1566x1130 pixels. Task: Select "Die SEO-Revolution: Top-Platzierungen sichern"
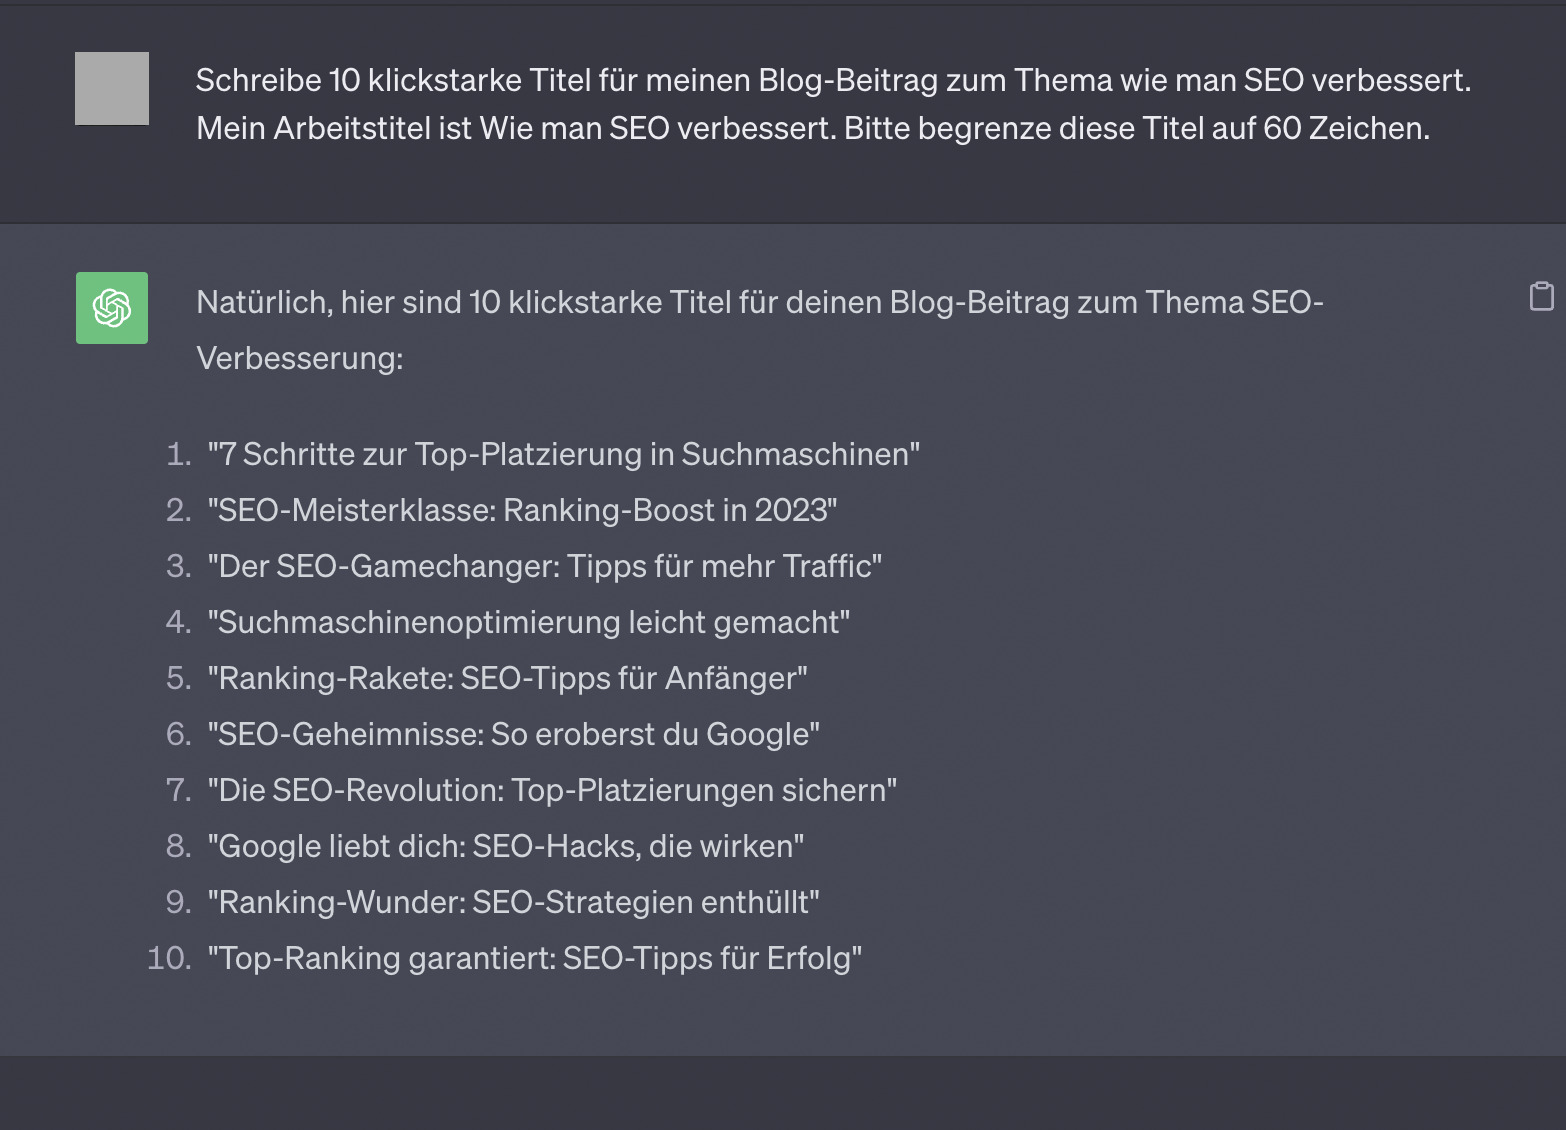pyautogui.click(x=552, y=790)
